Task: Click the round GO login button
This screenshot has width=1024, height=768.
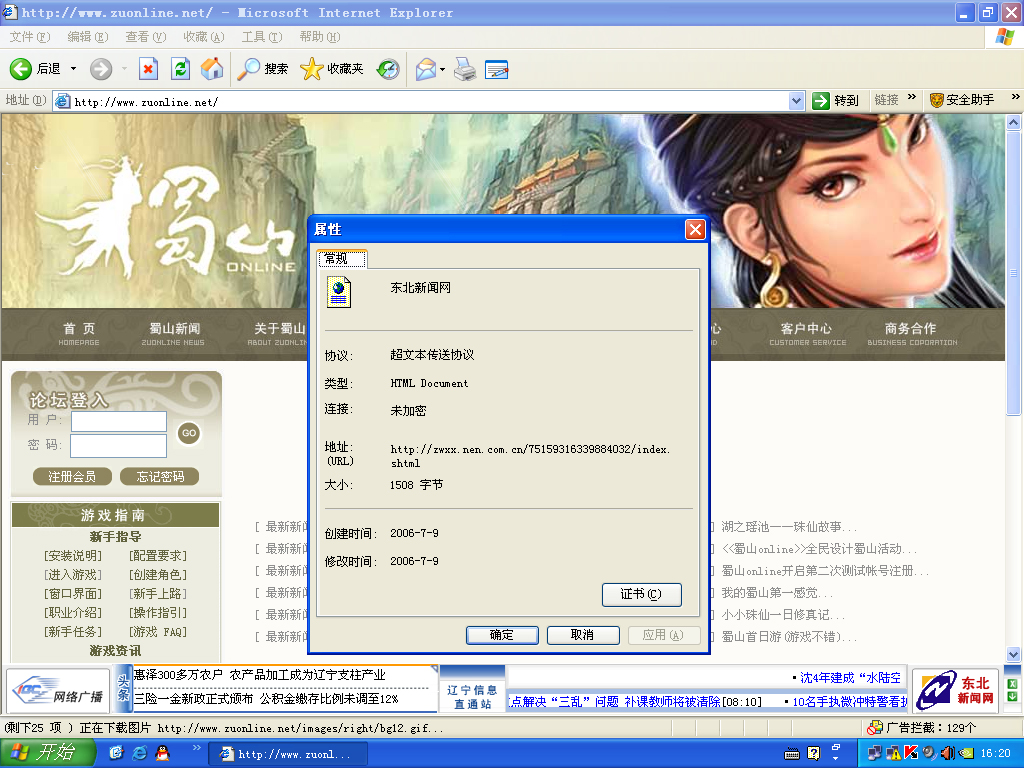Action: click(x=189, y=433)
